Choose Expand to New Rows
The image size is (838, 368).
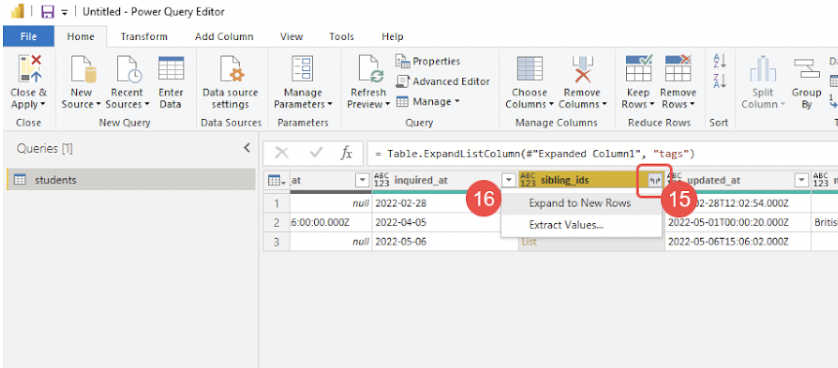(x=581, y=203)
